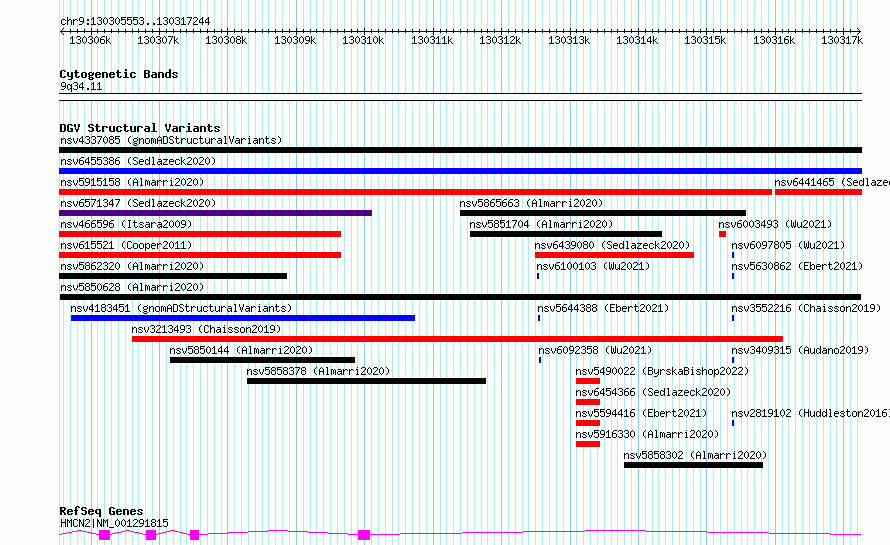The width and height of the screenshot is (890, 545).
Task: Click the nsv3409315 (Audano2019) label
Action: tap(800, 350)
